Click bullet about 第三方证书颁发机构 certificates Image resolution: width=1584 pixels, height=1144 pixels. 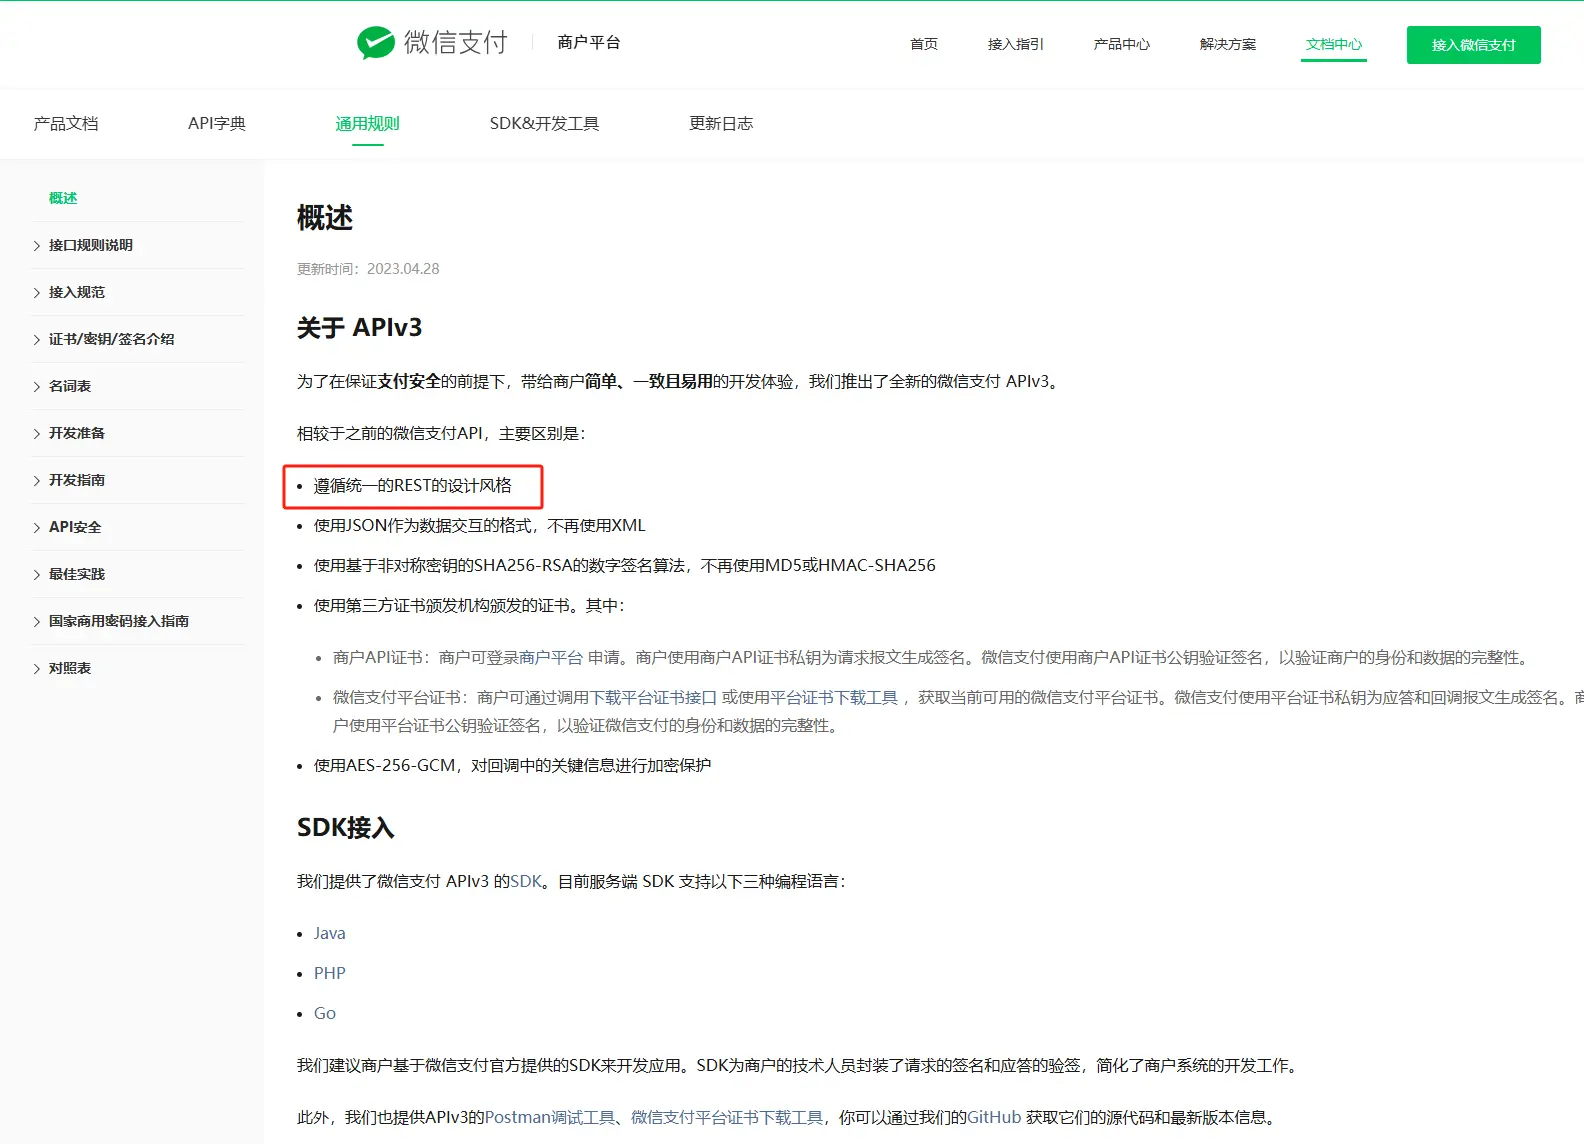469,605
